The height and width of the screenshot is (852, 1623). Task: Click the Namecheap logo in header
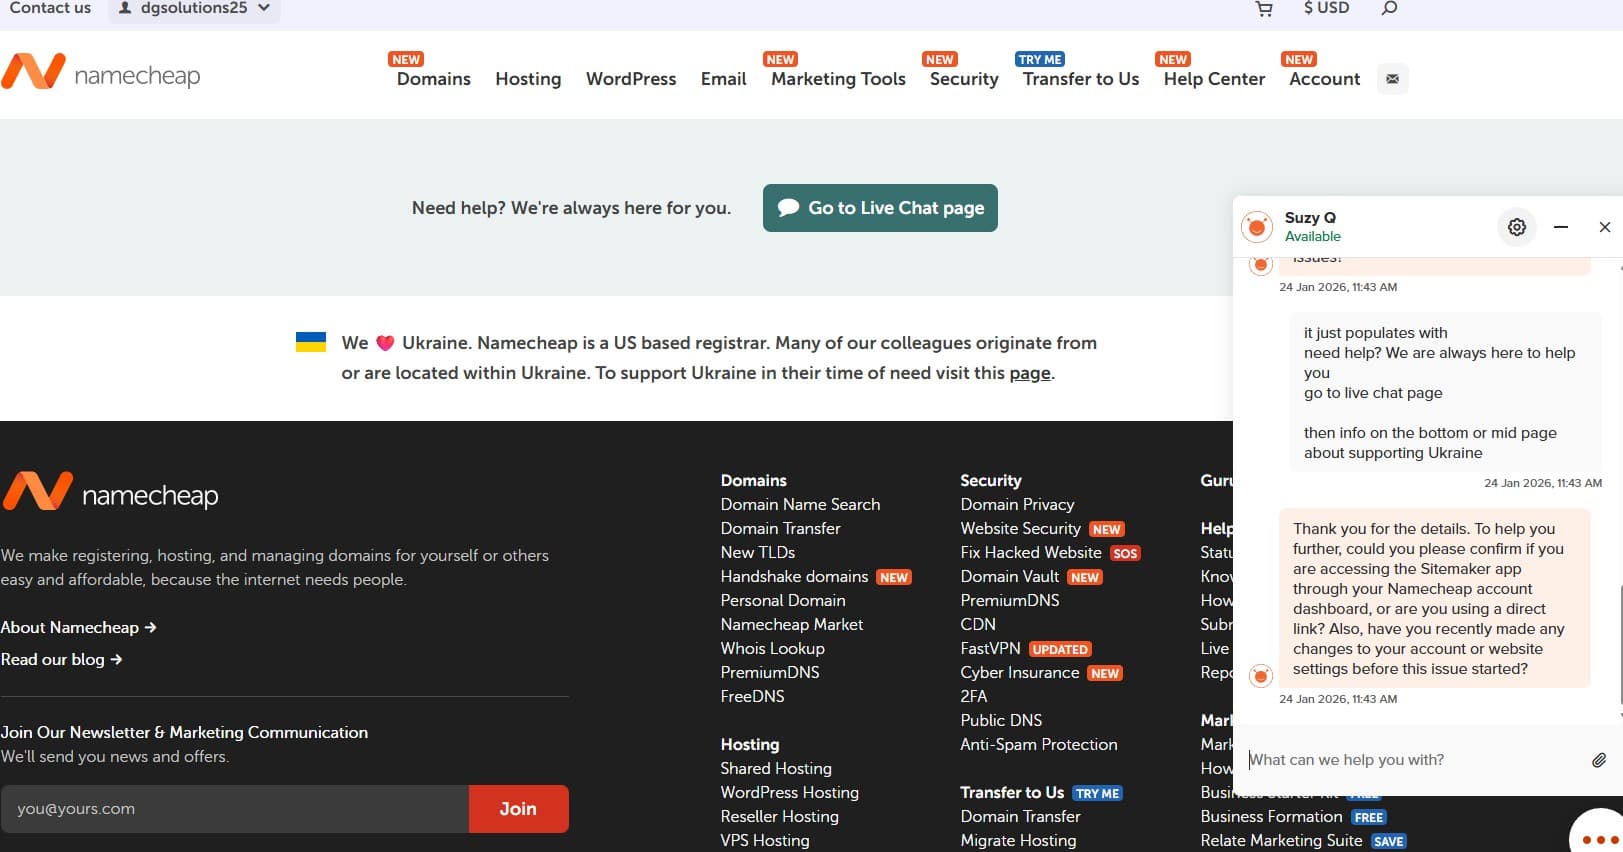point(101,72)
